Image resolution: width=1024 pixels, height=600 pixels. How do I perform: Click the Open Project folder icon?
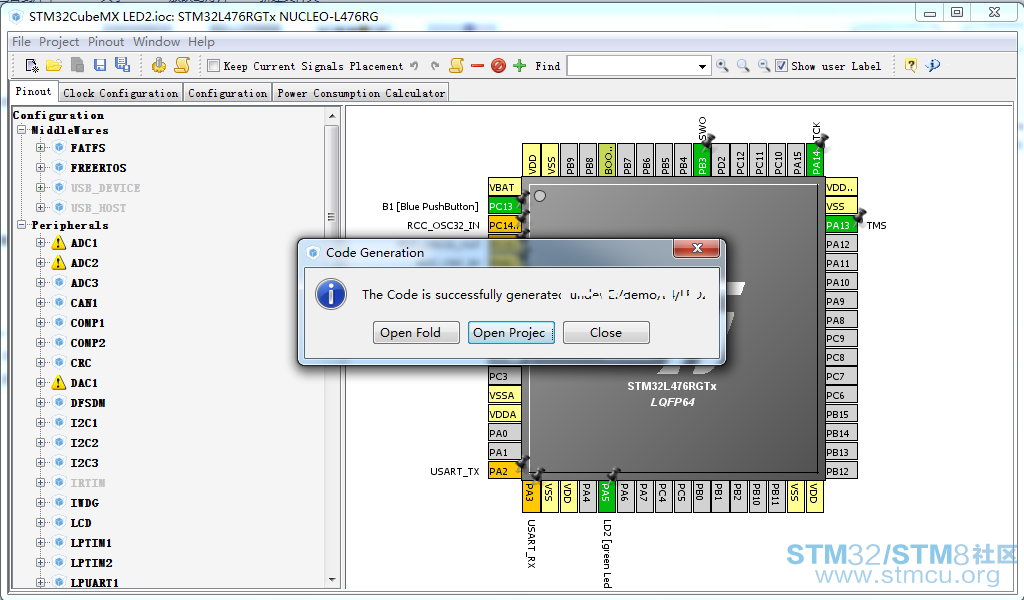tap(54, 65)
